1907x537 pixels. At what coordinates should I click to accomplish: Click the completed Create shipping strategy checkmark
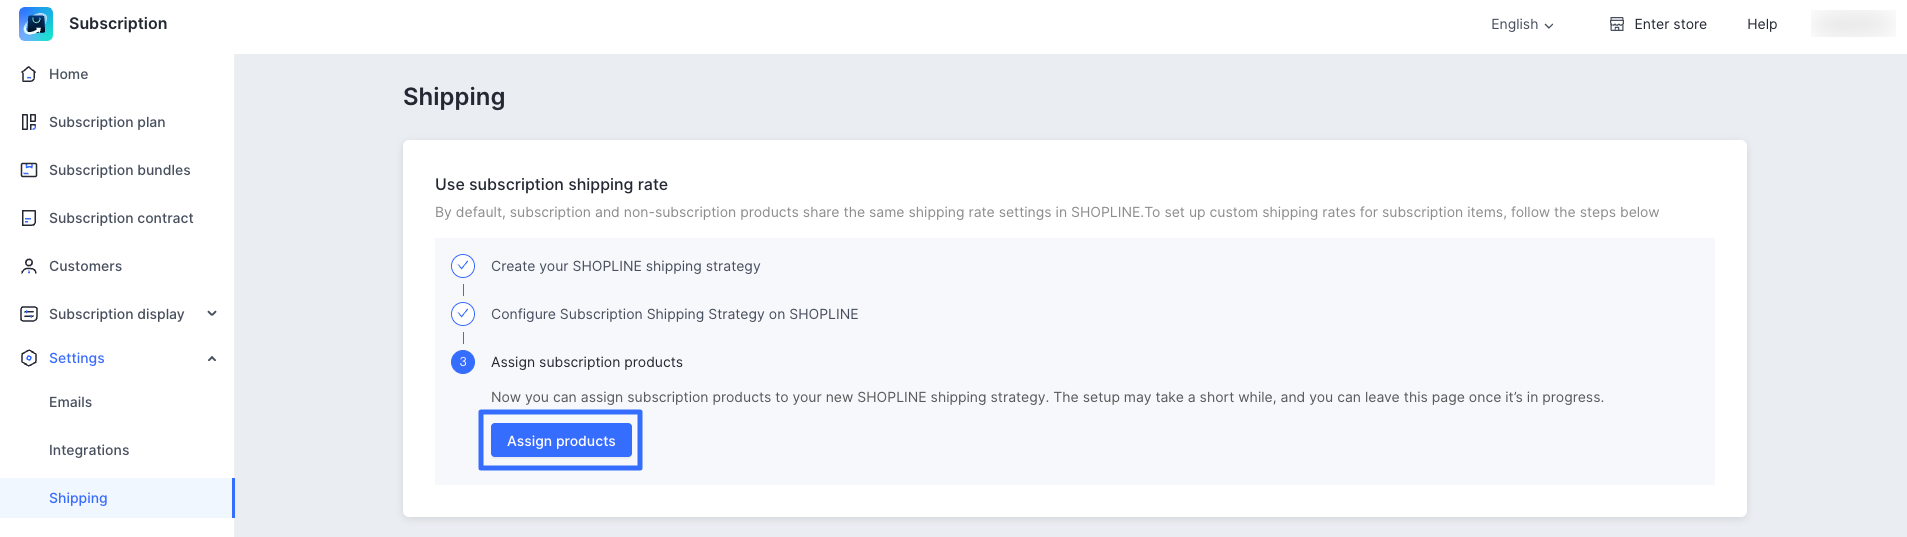[463, 266]
